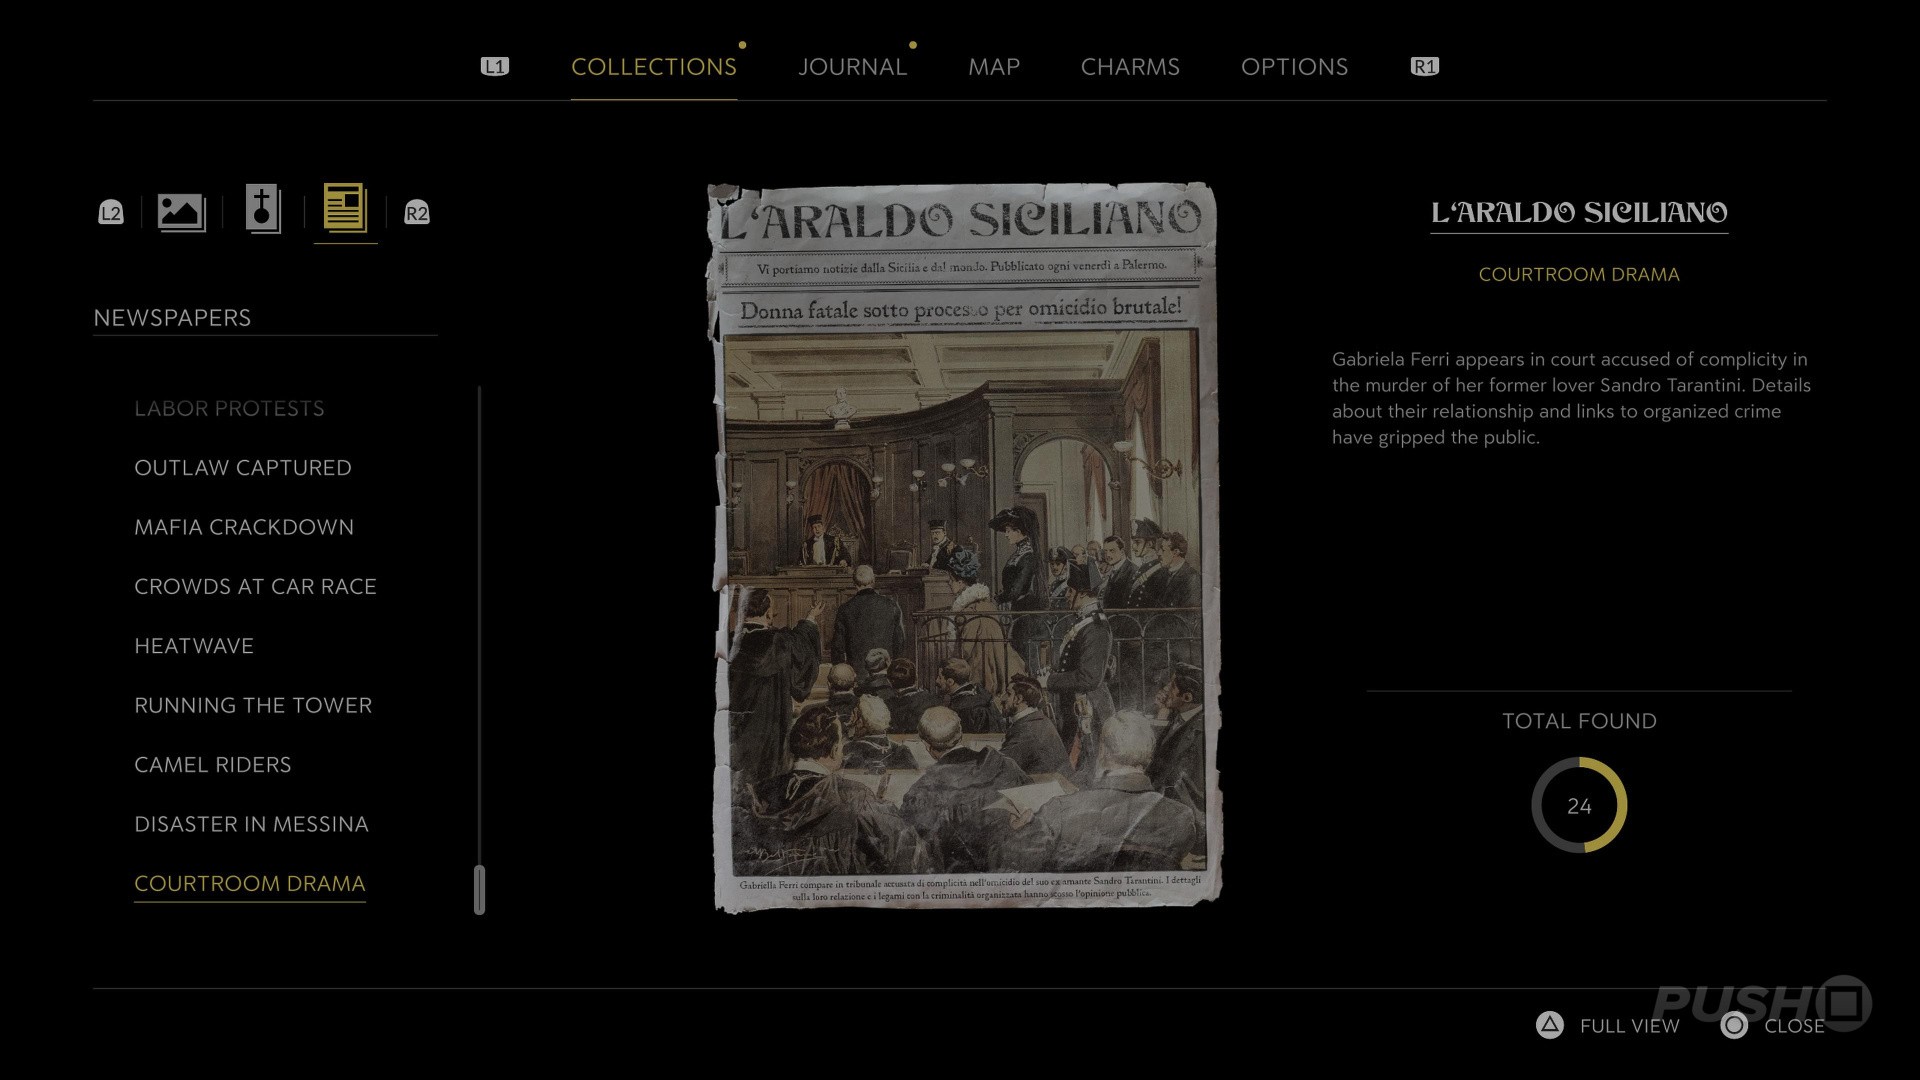Click the L2 previous category icon
This screenshot has height=1080, width=1920.
111,212
